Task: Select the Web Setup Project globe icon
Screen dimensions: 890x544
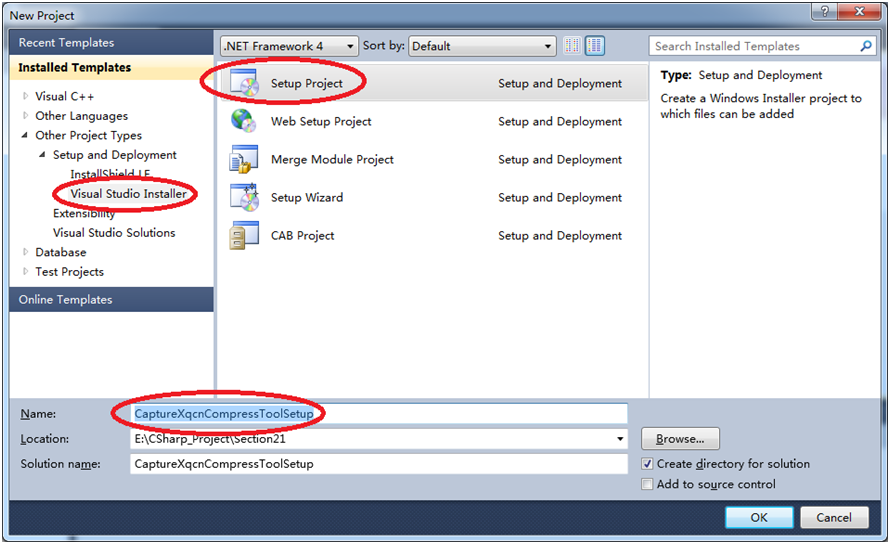Action: pyautogui.click(x=244, y=121)
